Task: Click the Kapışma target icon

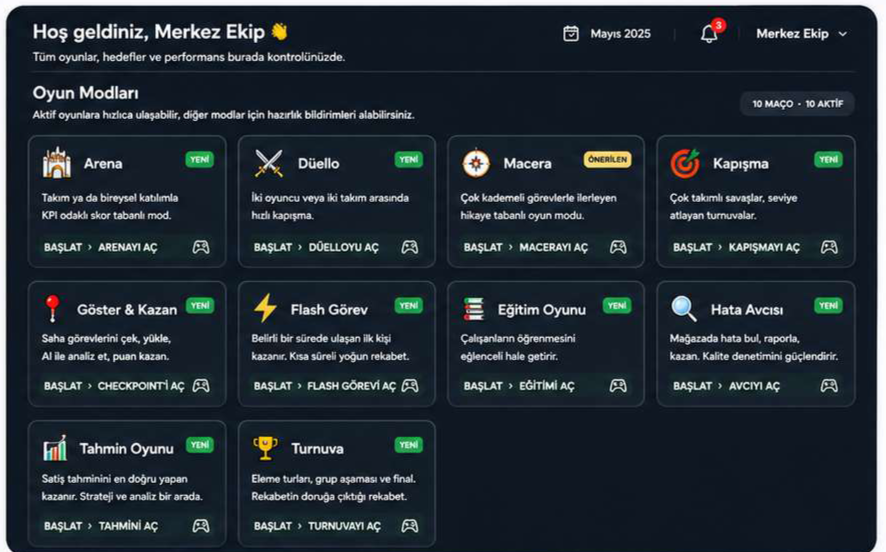Action: [x=685, y=163]
